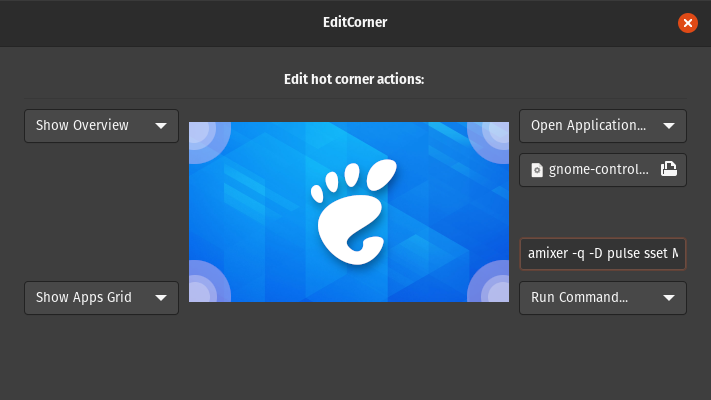This screenshot has height=400, width=711.
Task: Open the Show Overview corner action dropdown
Action: click(x=101, y=126)
